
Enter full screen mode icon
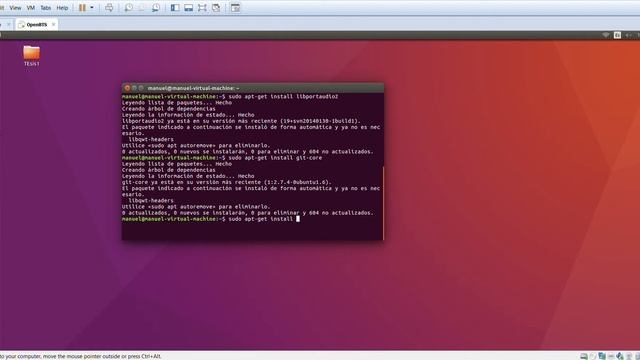(x=202, y=8)
